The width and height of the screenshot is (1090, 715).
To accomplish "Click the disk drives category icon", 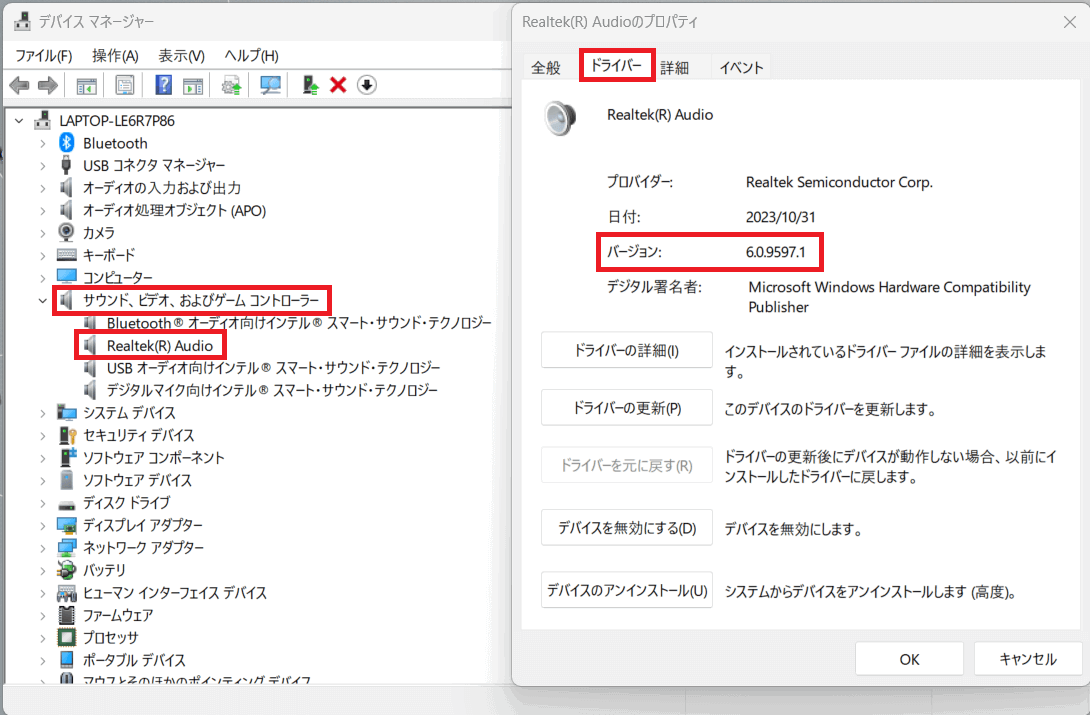I will [x=67, y=504].
